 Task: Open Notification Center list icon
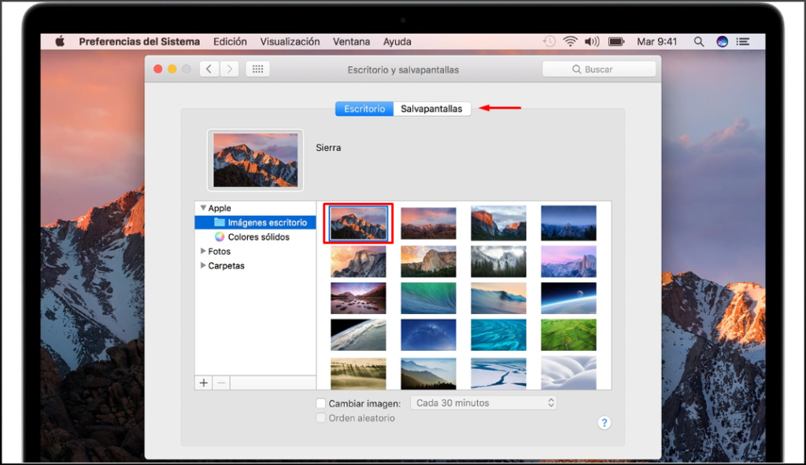[743, 42]
